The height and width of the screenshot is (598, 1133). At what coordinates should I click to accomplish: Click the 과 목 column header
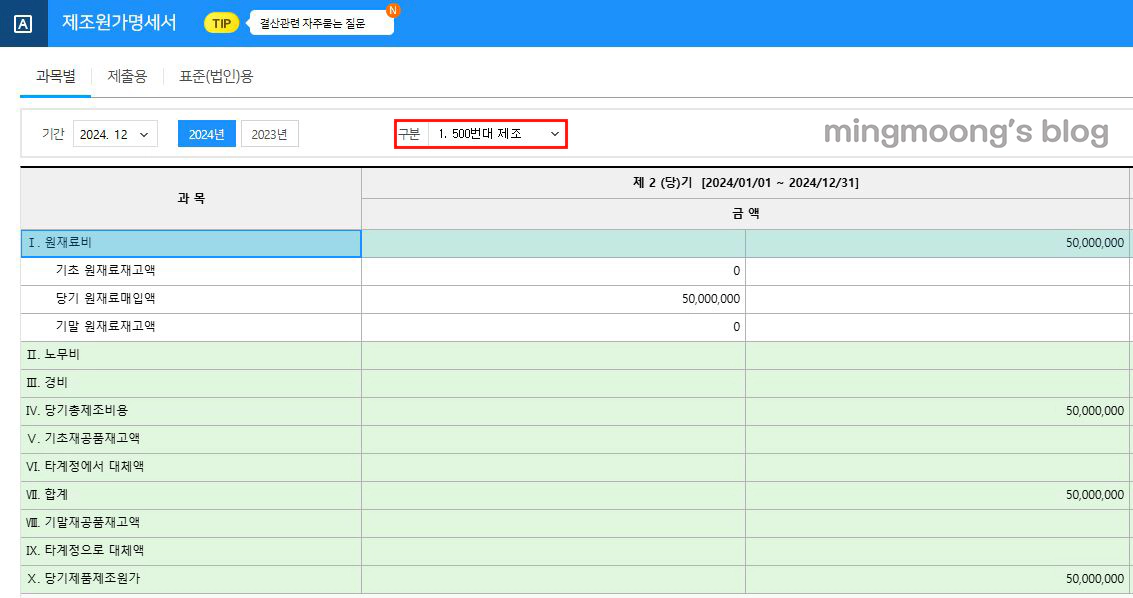pos(191,199)
